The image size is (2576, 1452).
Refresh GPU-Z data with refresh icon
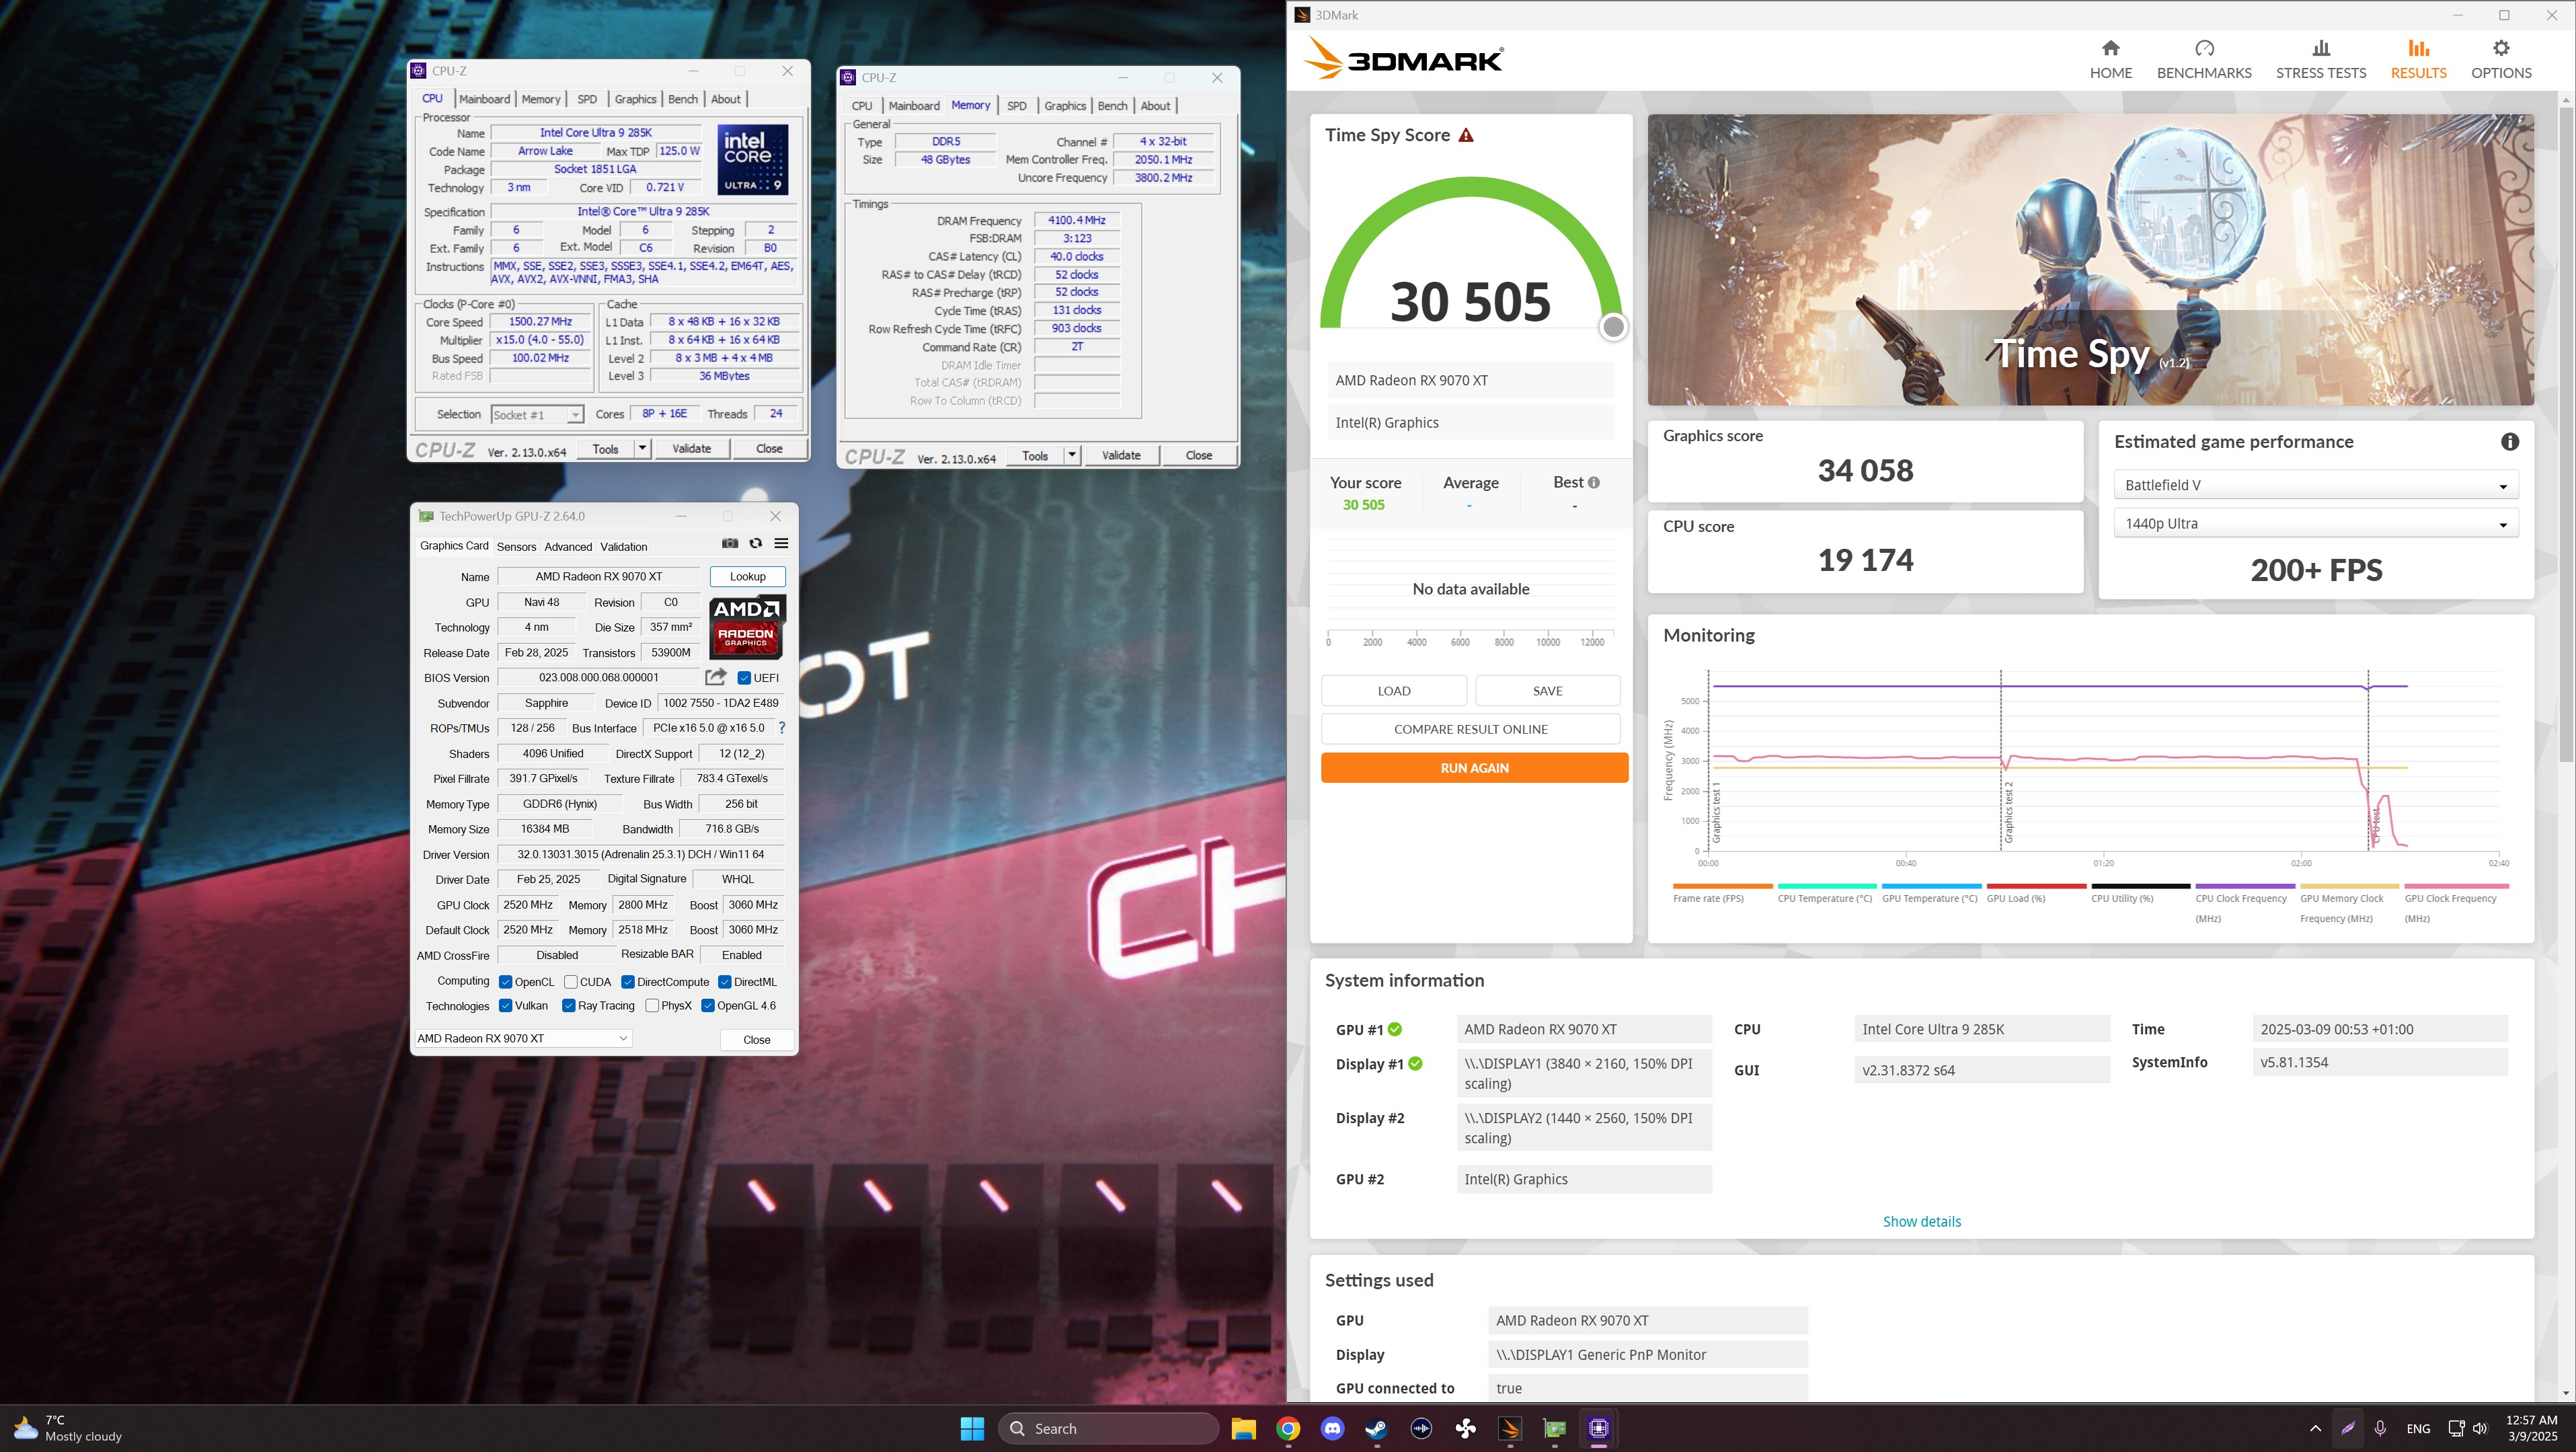[x=756, y=543]
